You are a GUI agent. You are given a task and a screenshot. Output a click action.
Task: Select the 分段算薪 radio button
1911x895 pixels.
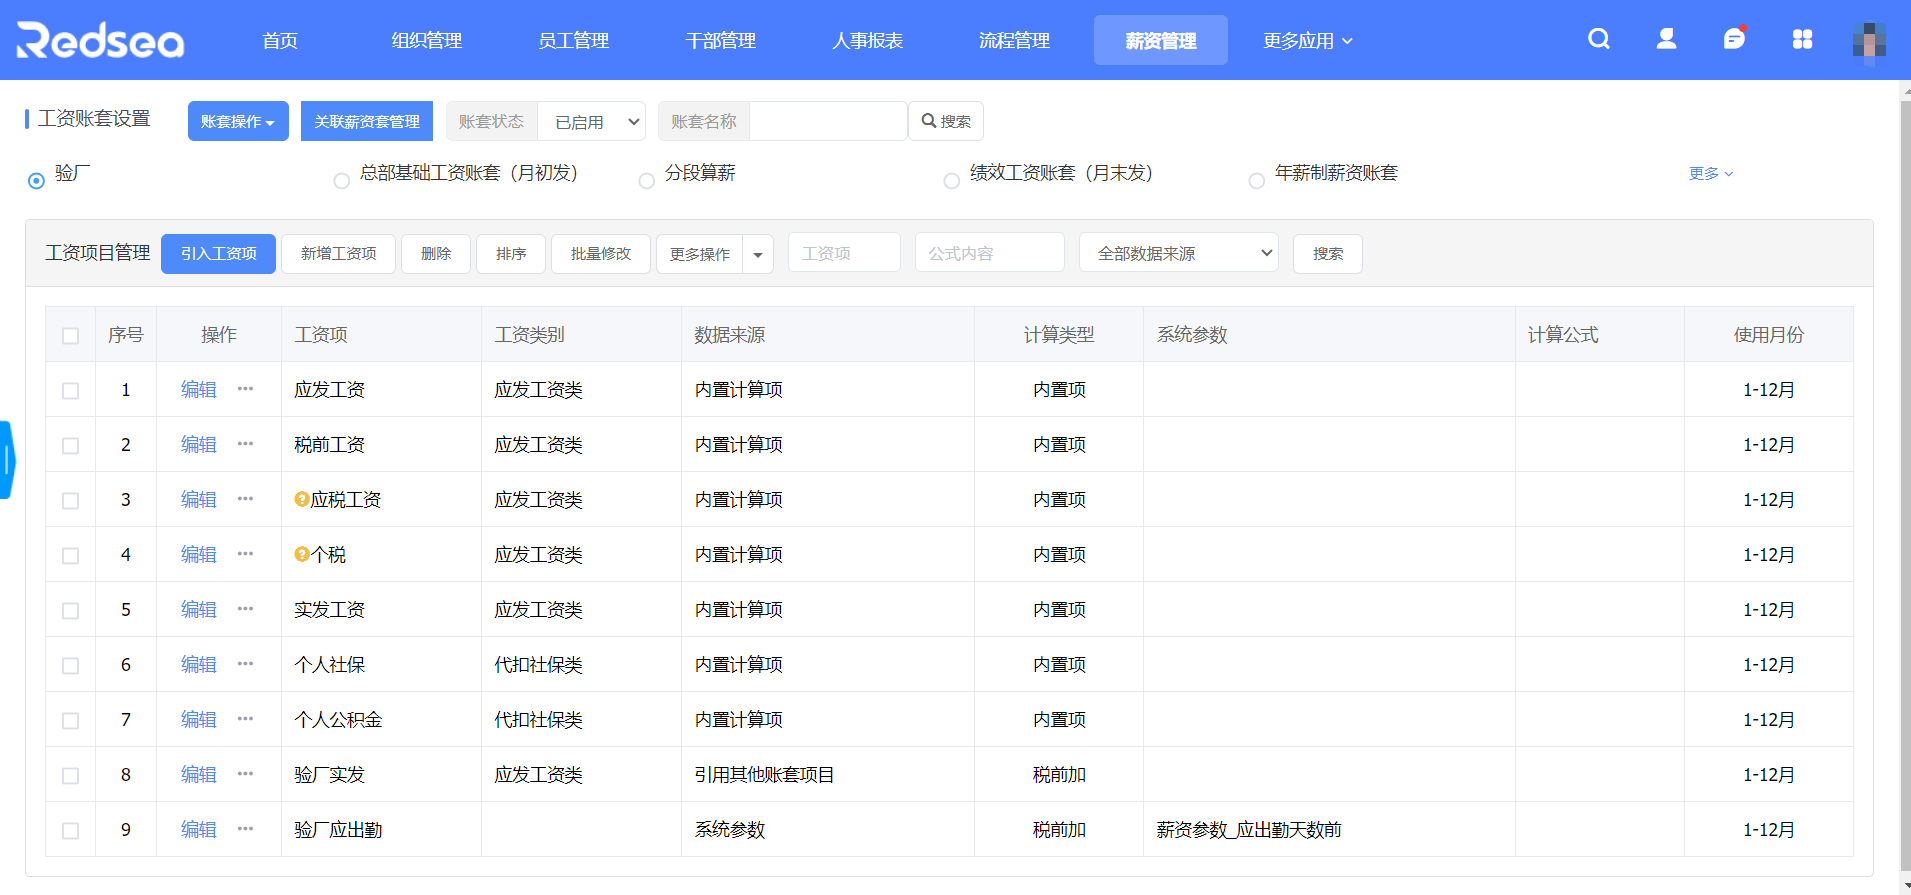coord(647,181)
